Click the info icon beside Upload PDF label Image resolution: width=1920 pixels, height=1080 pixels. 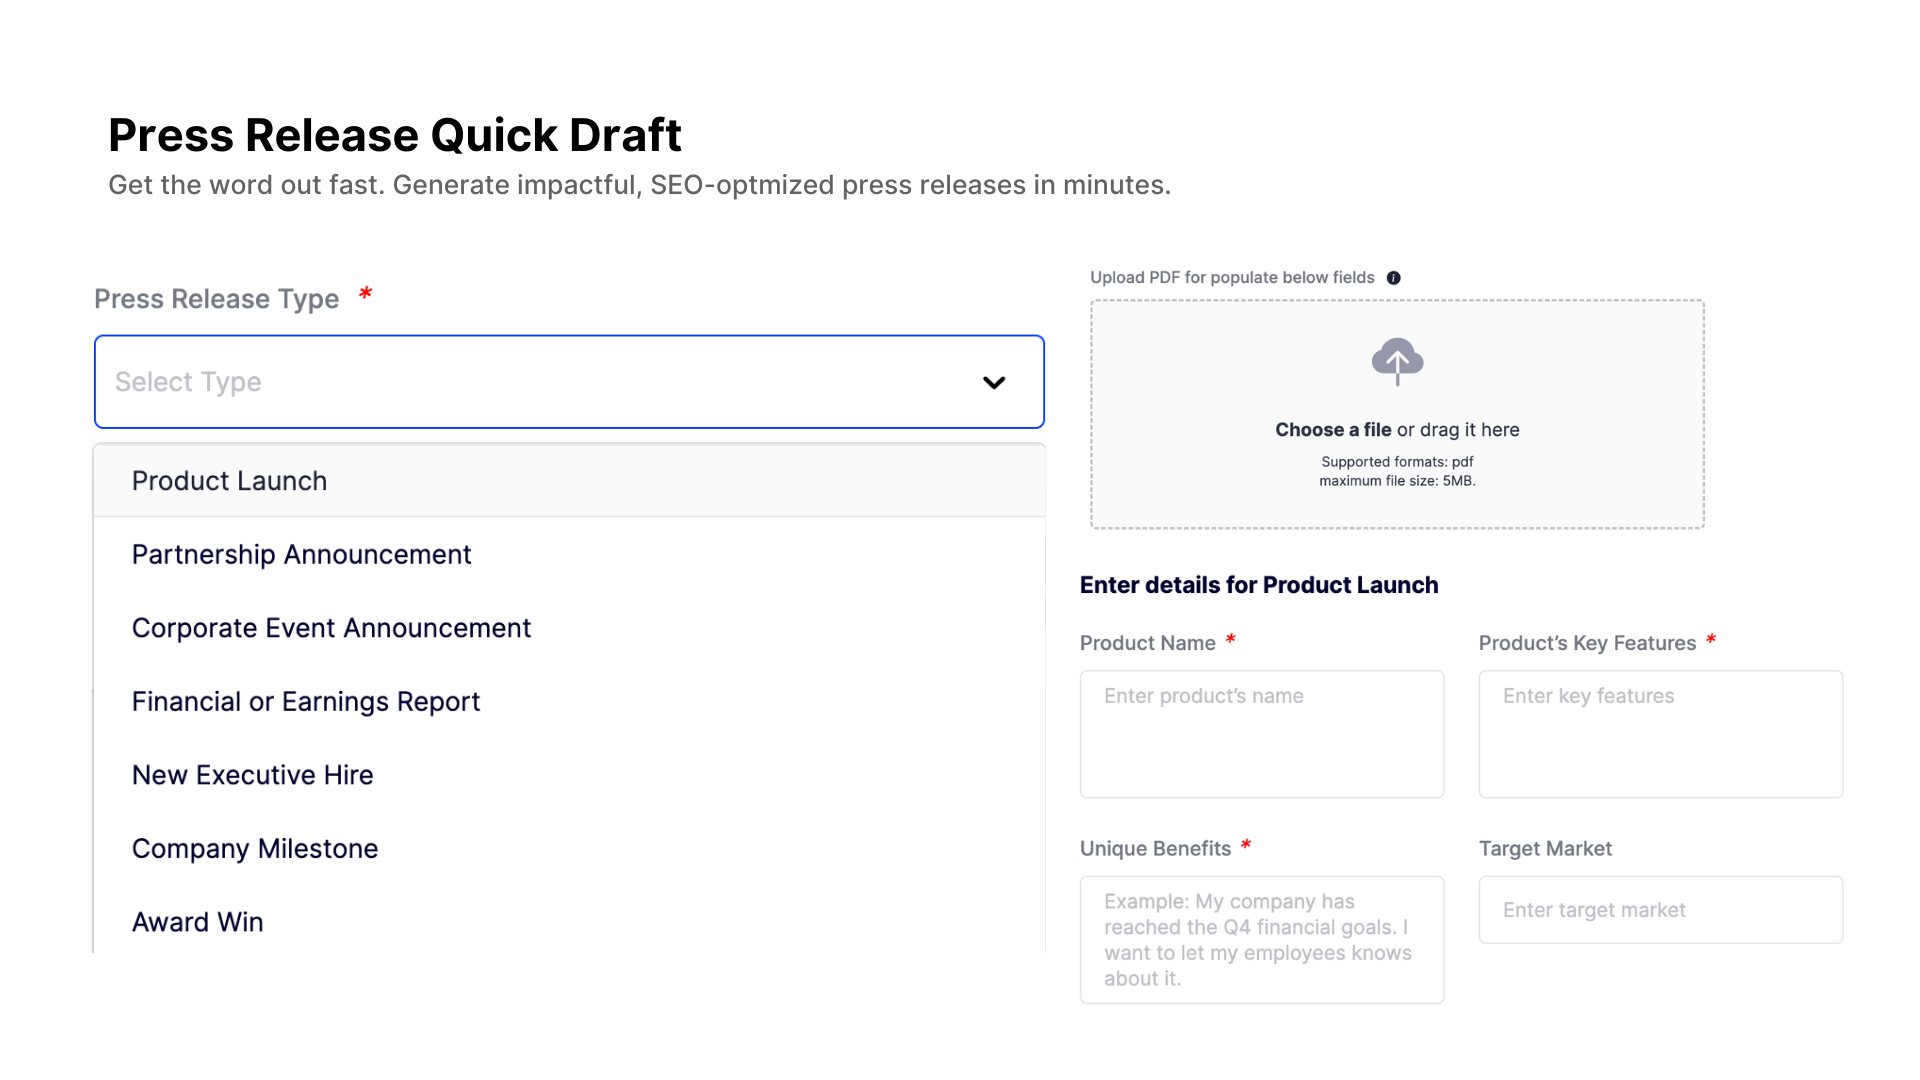coord(1393,278)
